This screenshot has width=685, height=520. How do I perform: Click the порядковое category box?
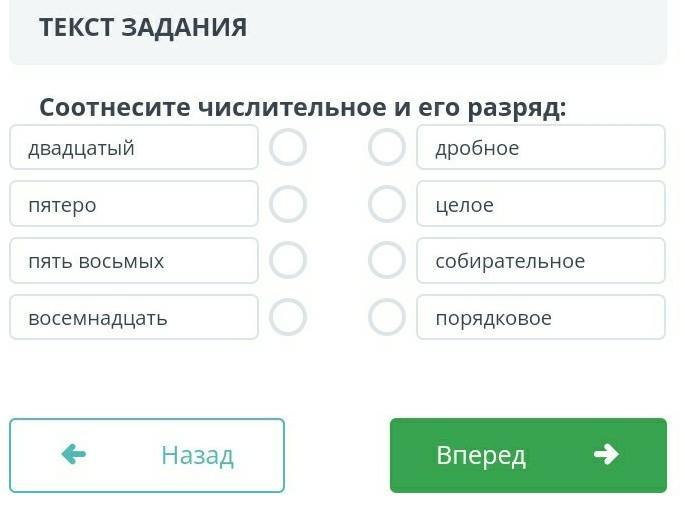click(540, 318)
